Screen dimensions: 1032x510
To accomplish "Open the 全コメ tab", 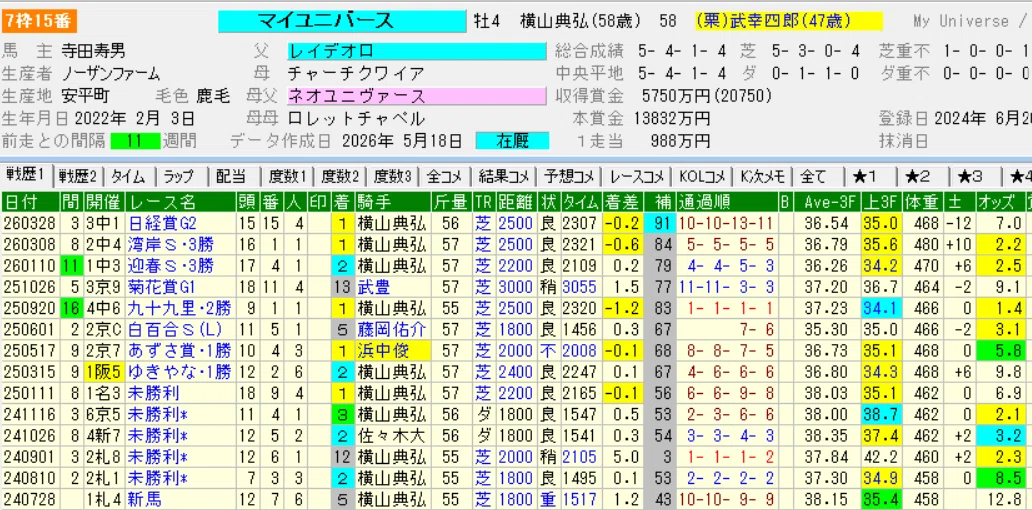I will (x=446, y=176).
